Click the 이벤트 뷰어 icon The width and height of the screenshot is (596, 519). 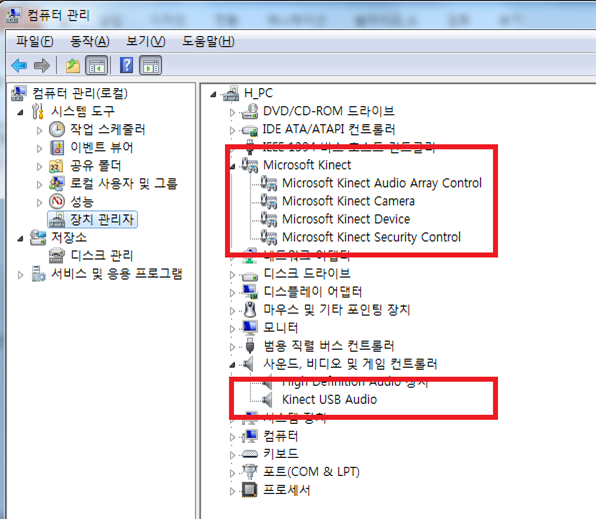pos(57,148)
